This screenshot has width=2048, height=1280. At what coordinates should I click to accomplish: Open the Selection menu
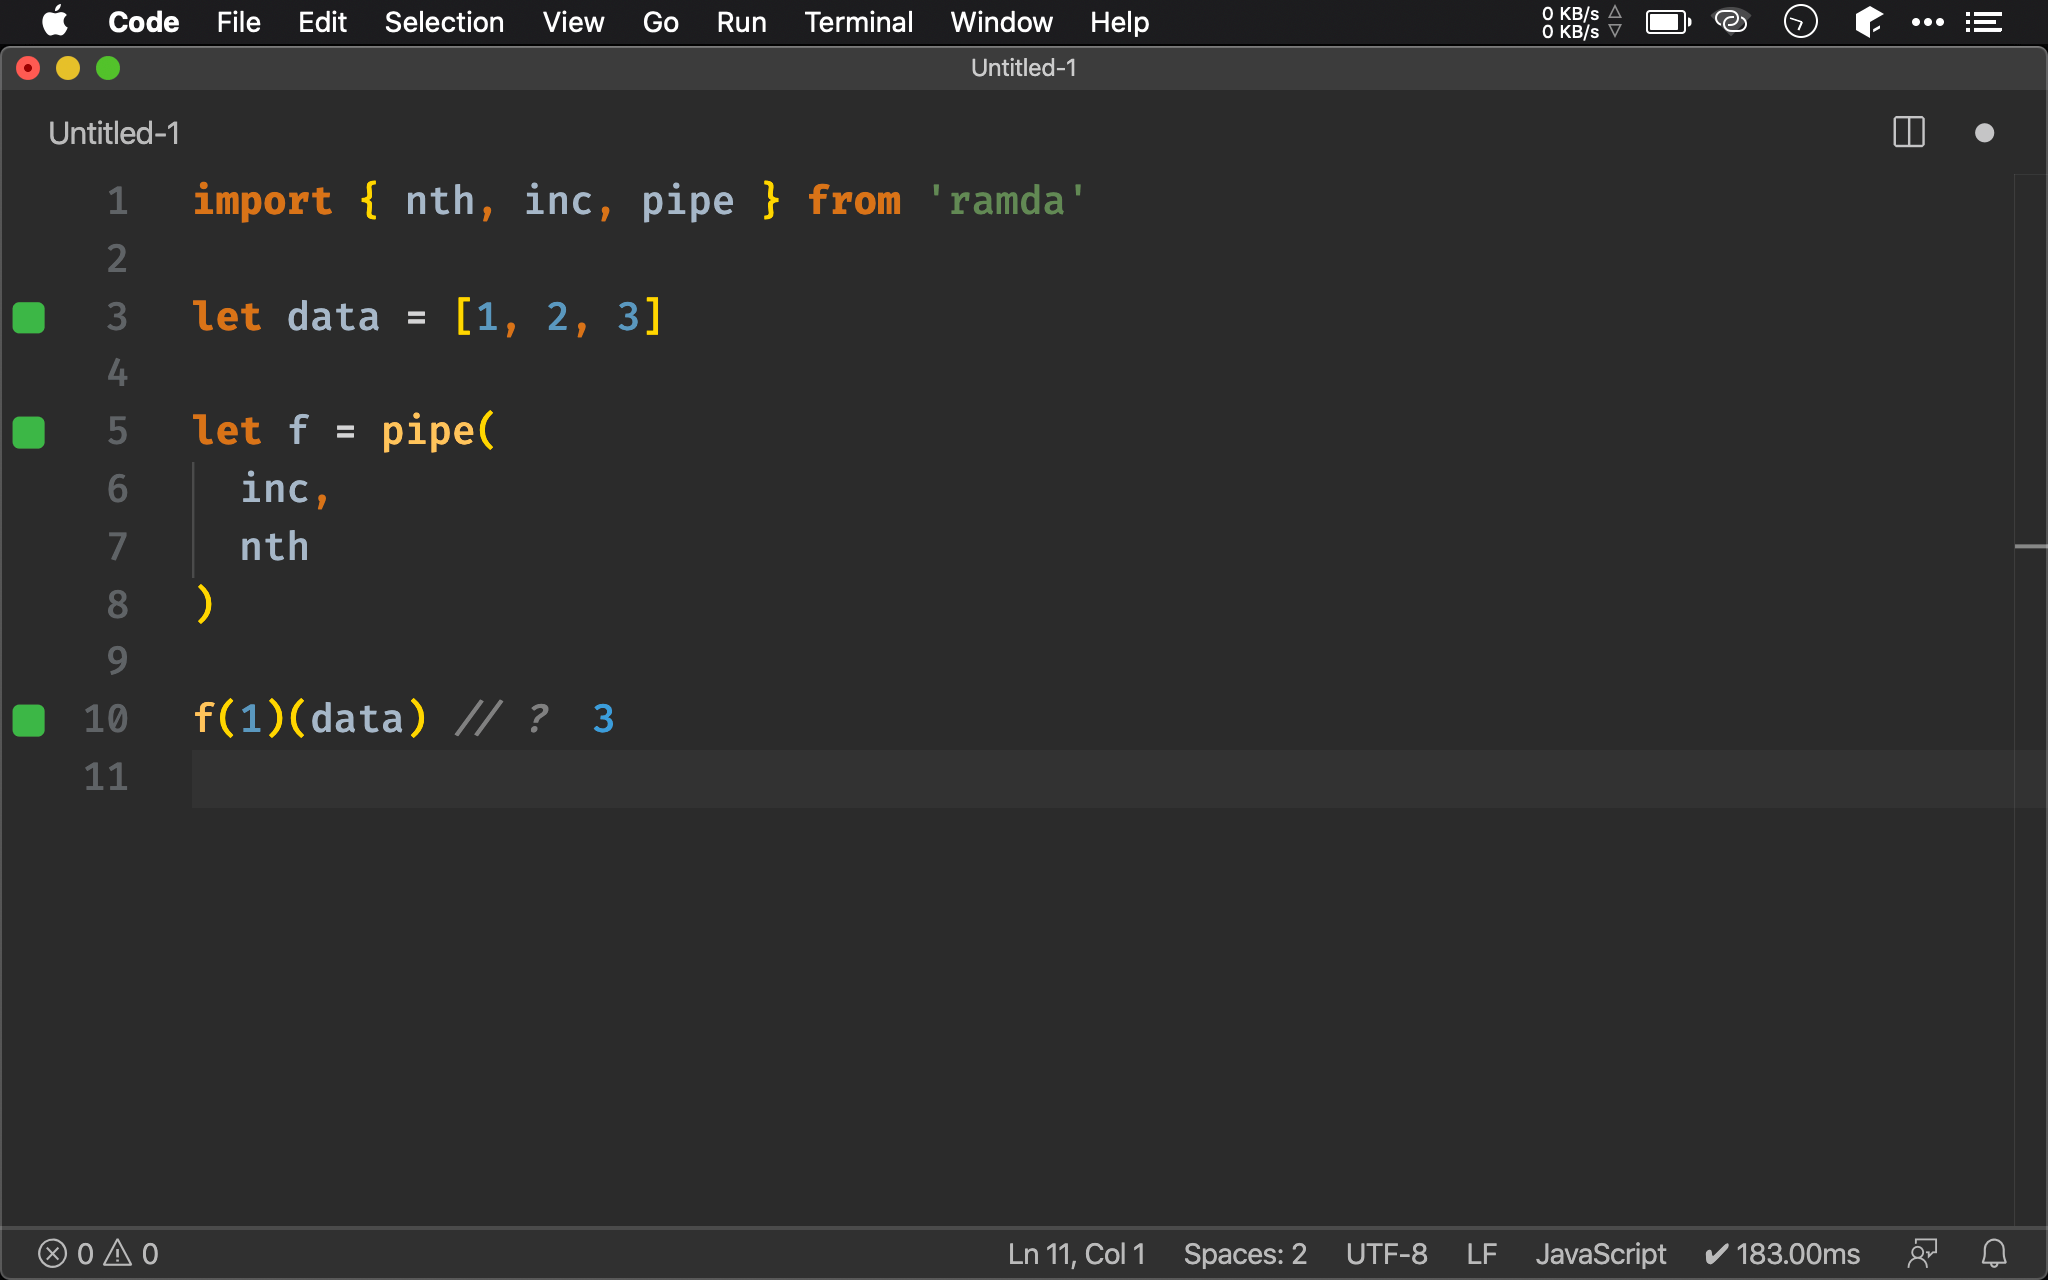444,22
